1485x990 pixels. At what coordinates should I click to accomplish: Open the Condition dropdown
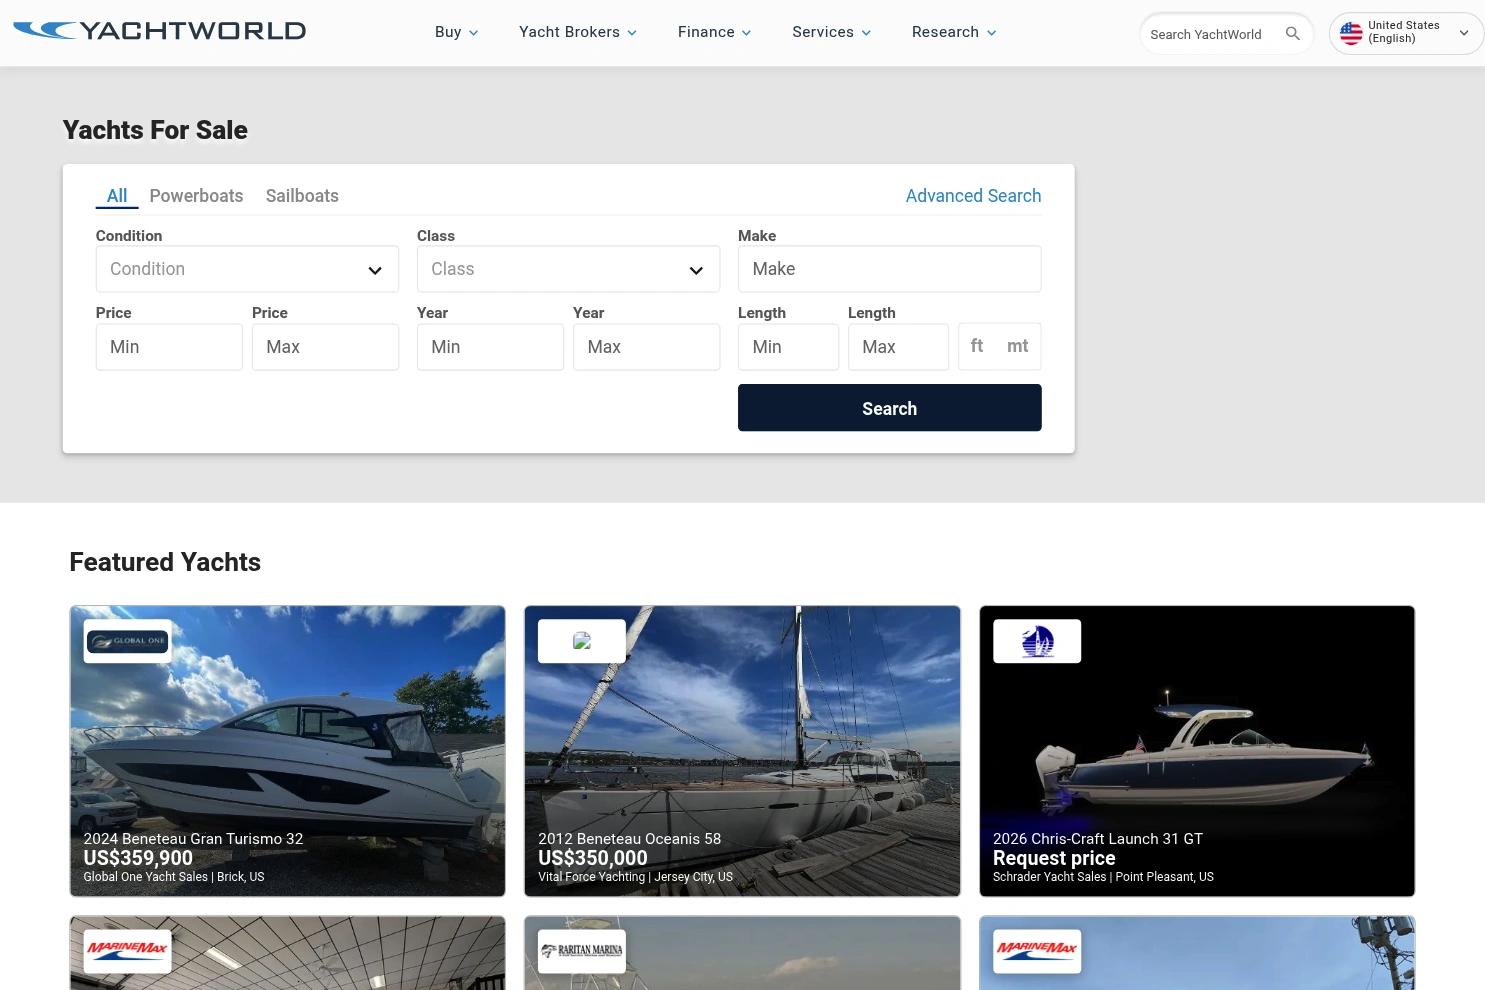click(247, 269)
